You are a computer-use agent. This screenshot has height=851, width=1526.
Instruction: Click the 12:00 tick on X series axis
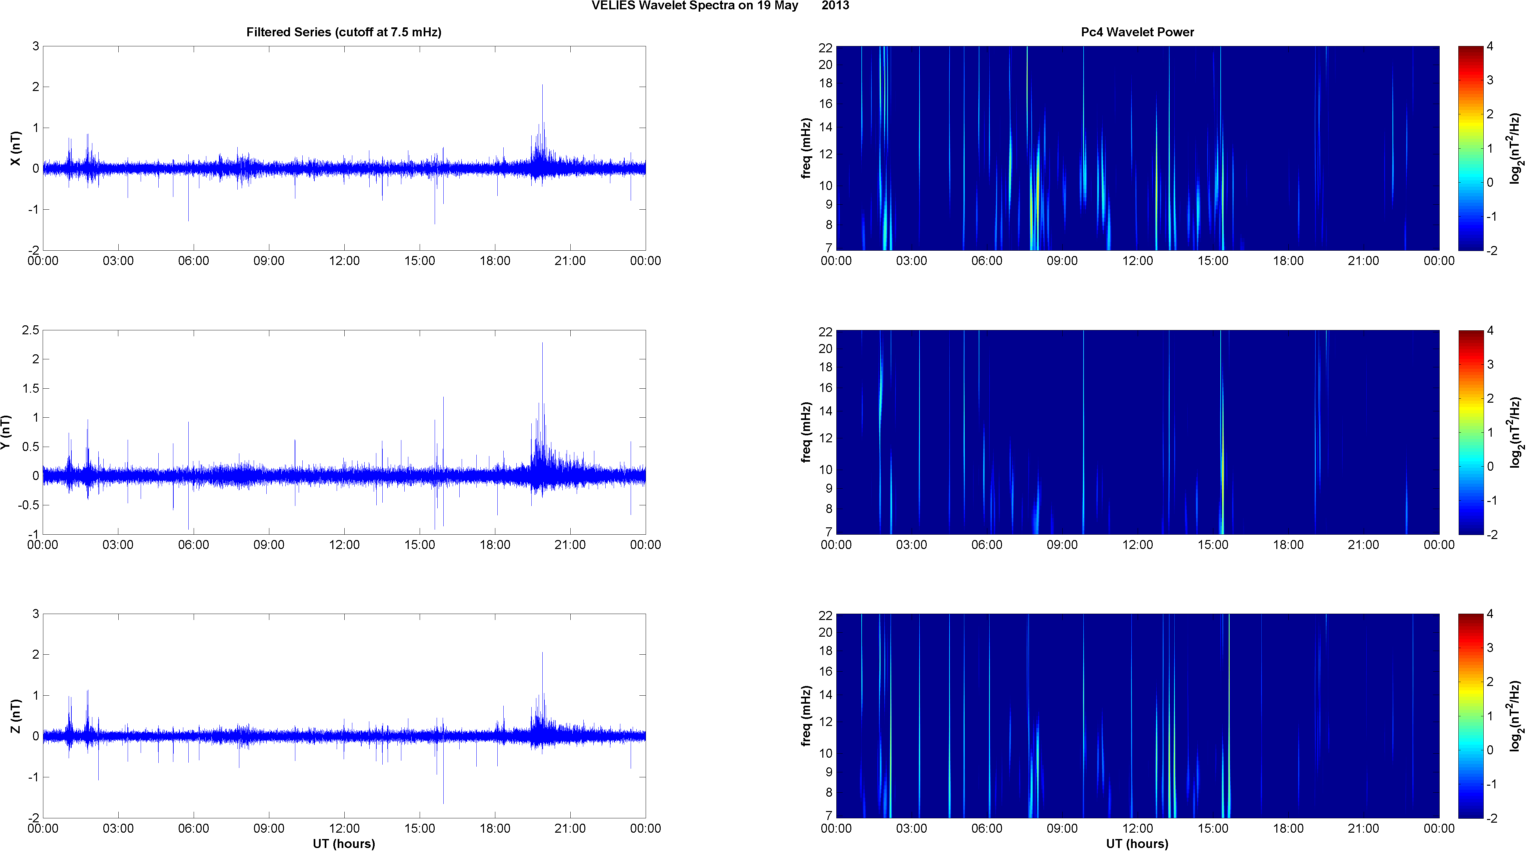344,261
